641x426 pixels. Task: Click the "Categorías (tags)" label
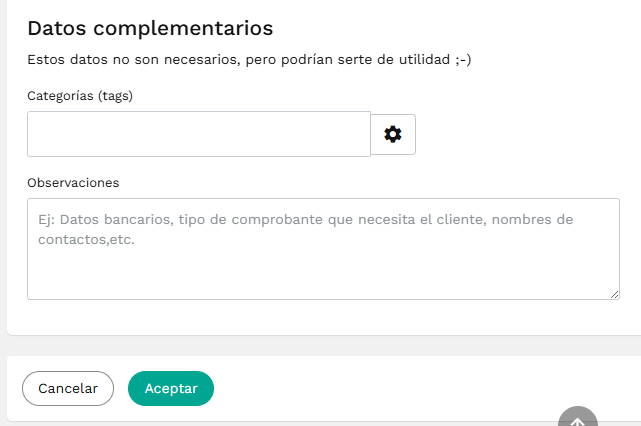pos(80,96)
